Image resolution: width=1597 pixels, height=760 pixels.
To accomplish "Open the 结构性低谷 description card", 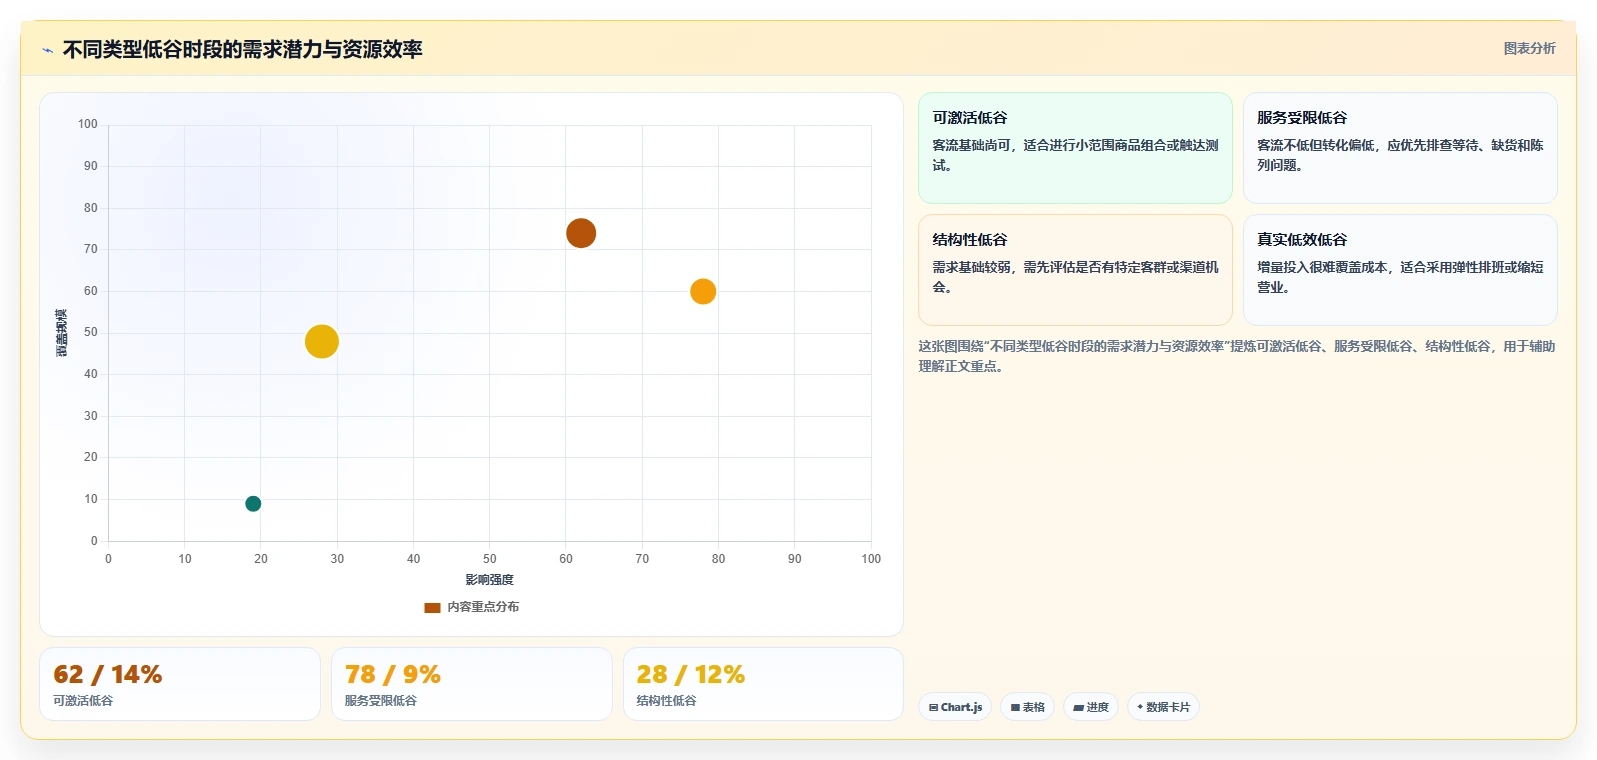I will (x=1075, y=270).
